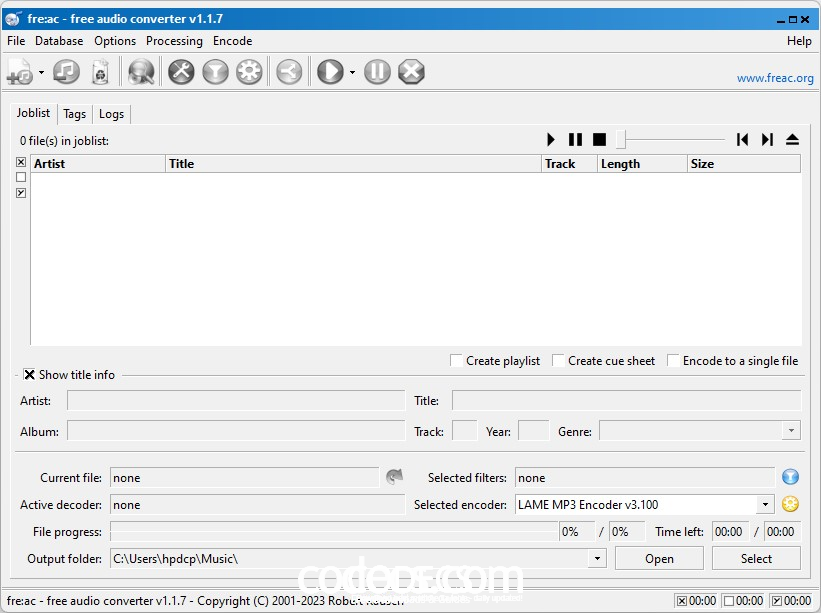Click the eject button above the joblist
821x613 pixels.
(792, 140)
